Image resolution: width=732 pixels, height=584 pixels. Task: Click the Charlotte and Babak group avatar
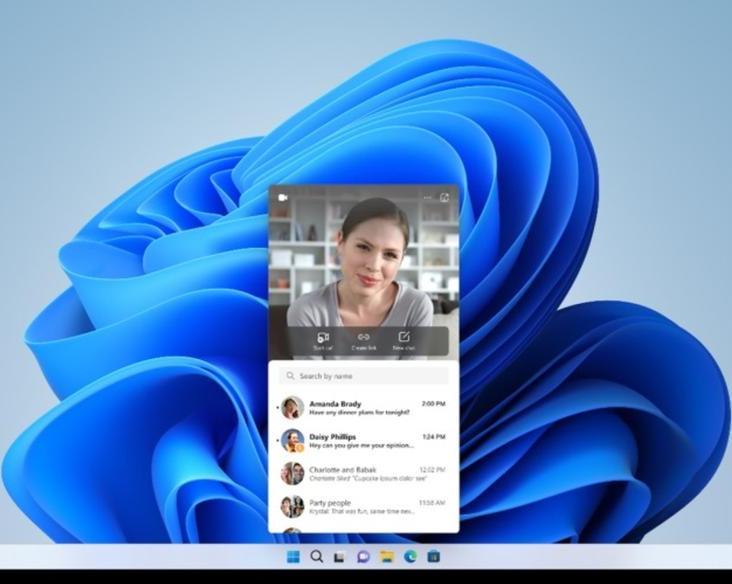coord(293,473)
